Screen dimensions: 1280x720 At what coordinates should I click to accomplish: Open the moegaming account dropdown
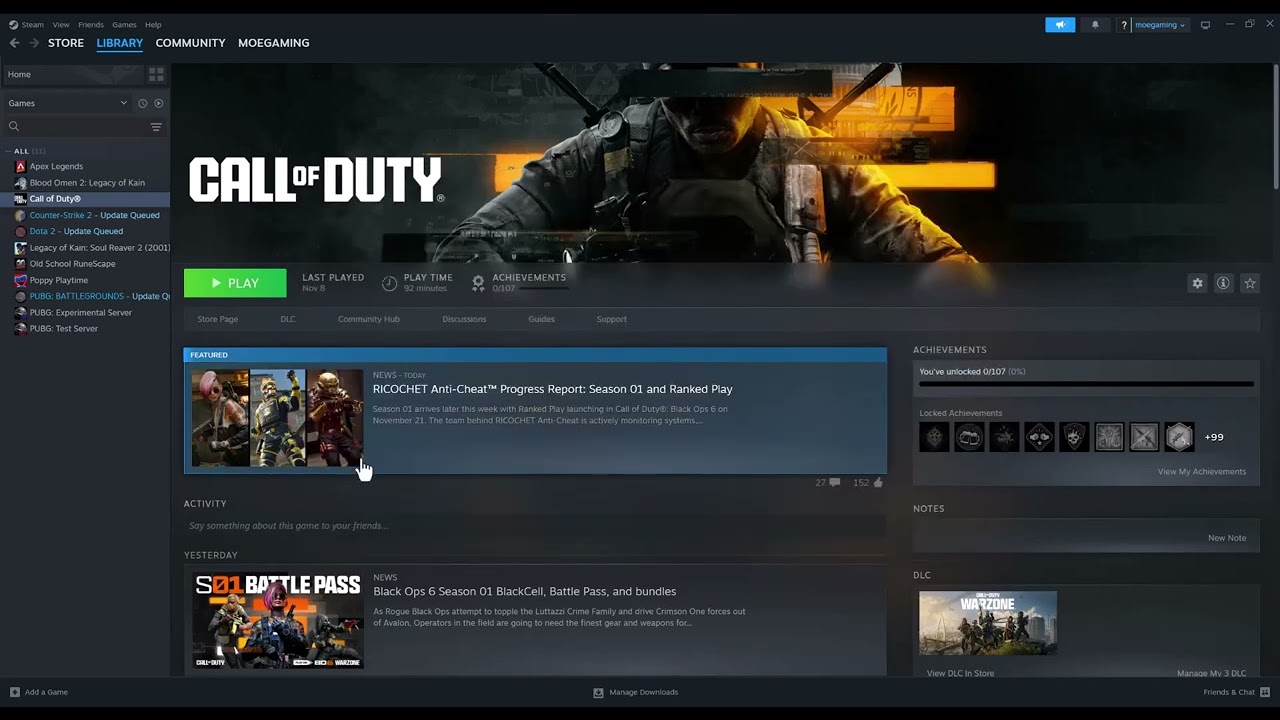(x=1160, y=25)
